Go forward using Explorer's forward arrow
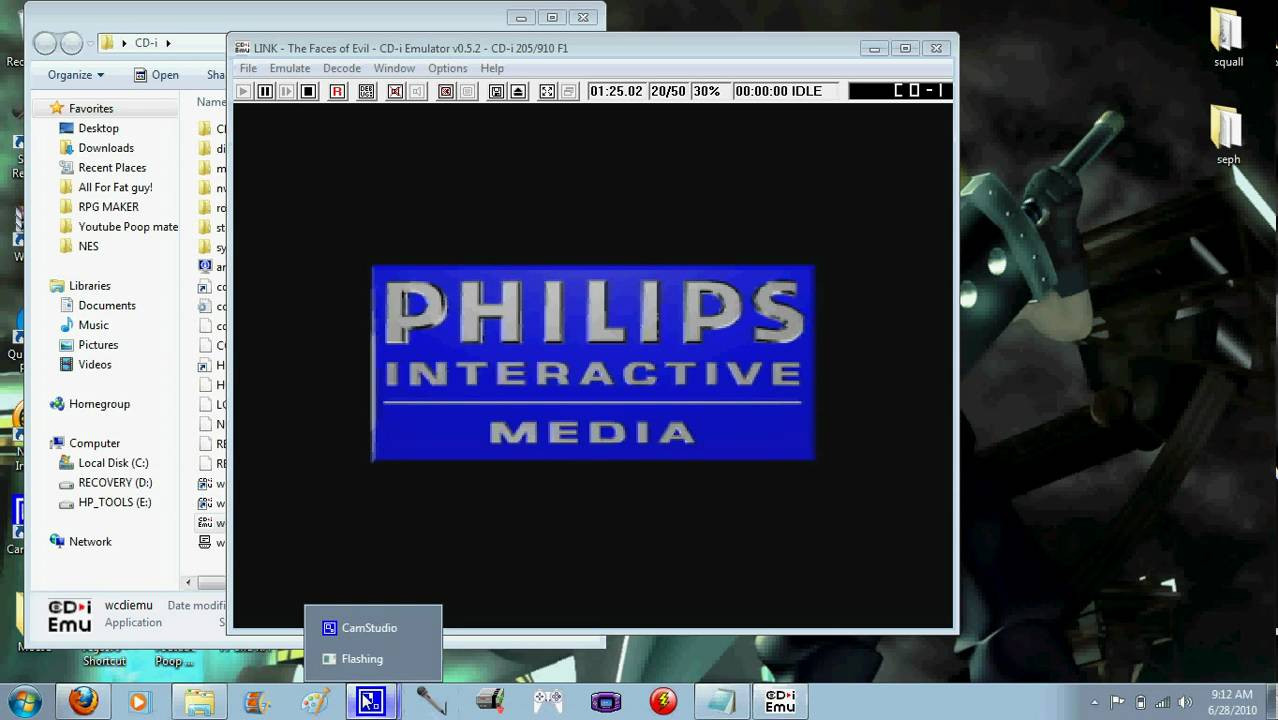1278x720 pixels. (x=71, y=43)
